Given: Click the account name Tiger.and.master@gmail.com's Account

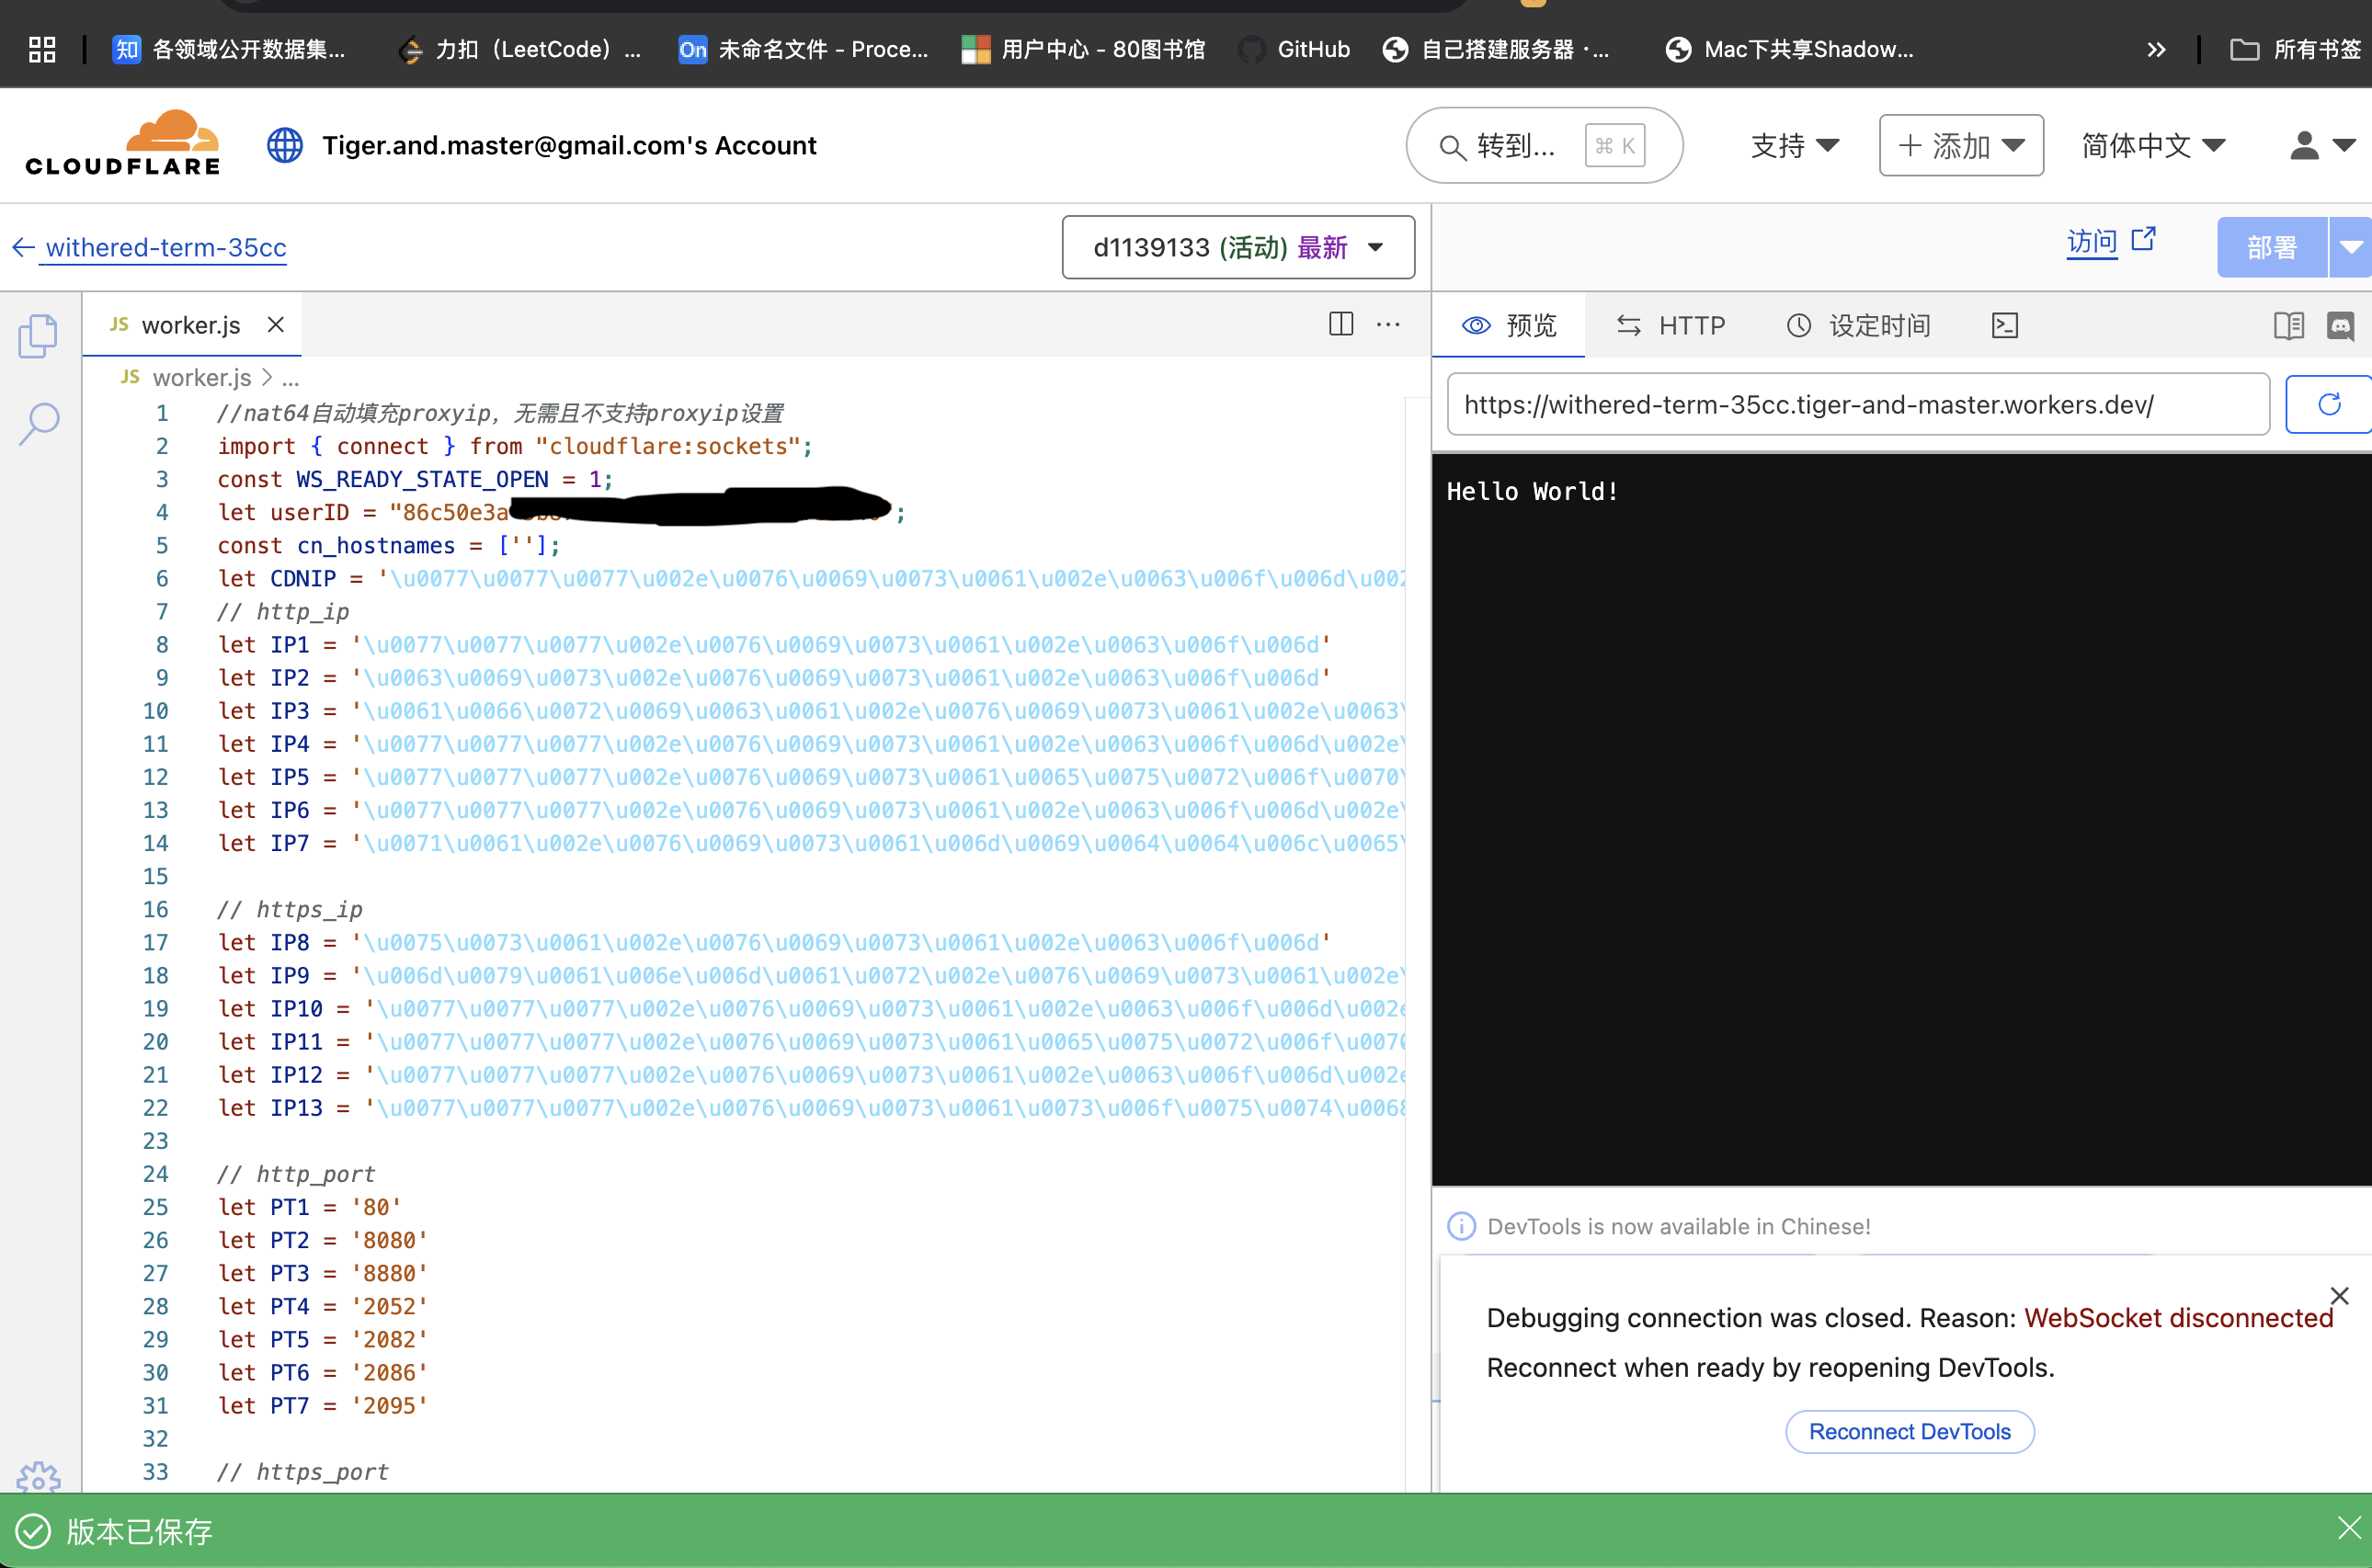Looking at the screenshot, I should pyautogui.click(x=569, y=145).
